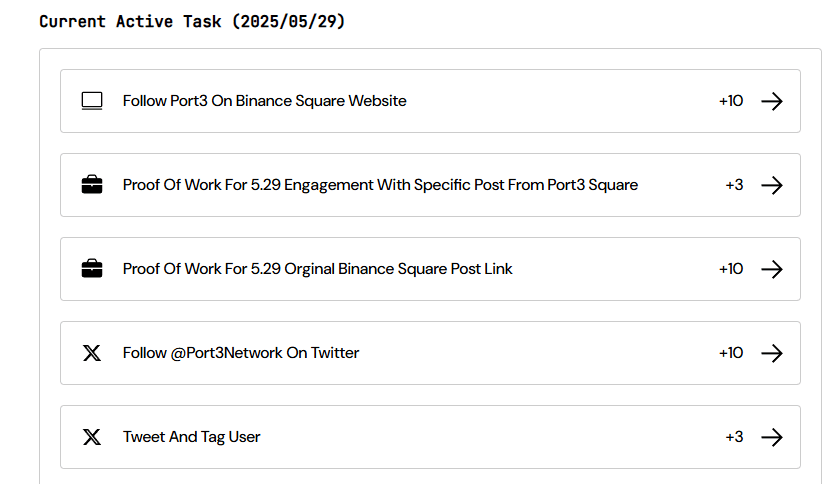The height and width of the screenshot is (484, 832).
Task: Select Follow Port3 On Binance Square Website
Action: click(x=264, y=101)
